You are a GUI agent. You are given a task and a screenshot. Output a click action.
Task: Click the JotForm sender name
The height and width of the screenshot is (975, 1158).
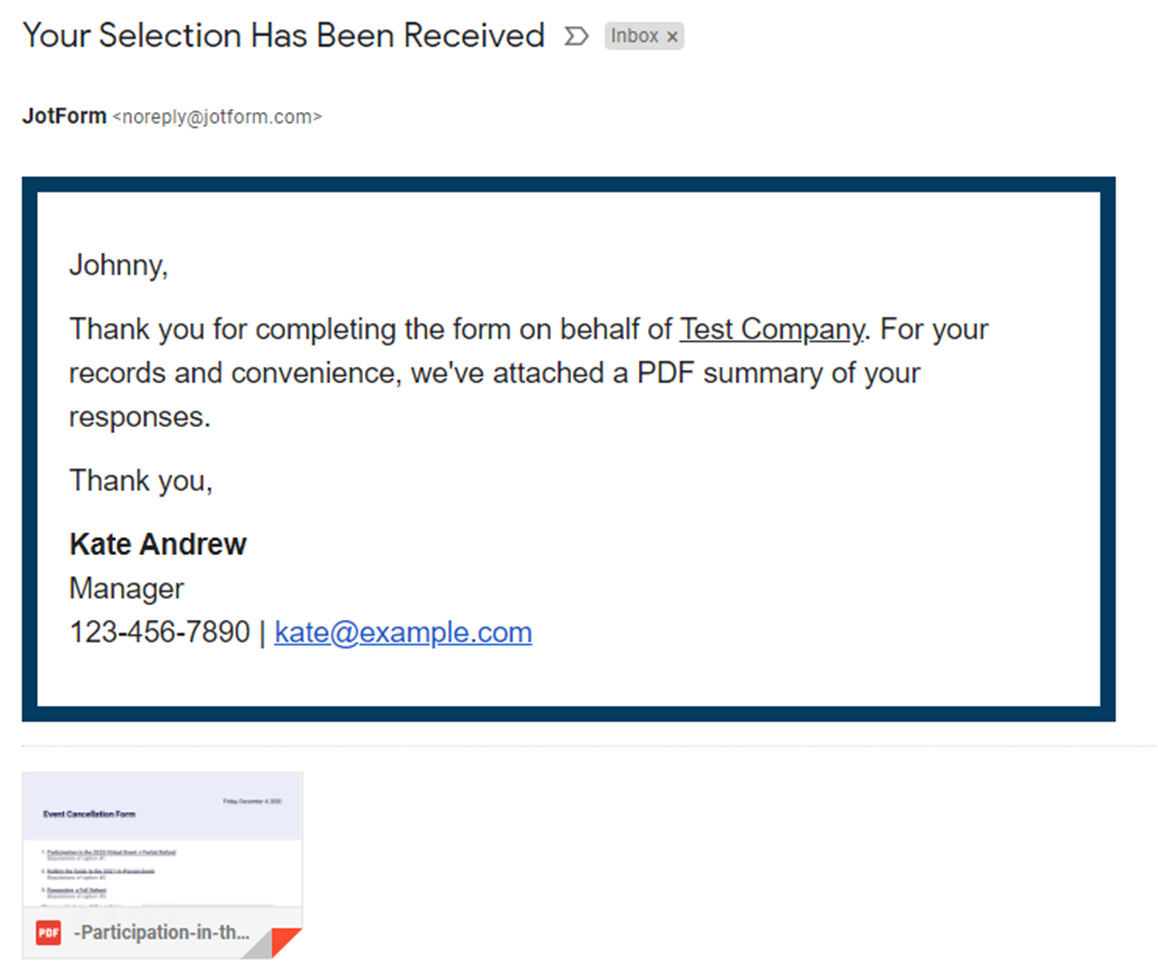point(64,116)
